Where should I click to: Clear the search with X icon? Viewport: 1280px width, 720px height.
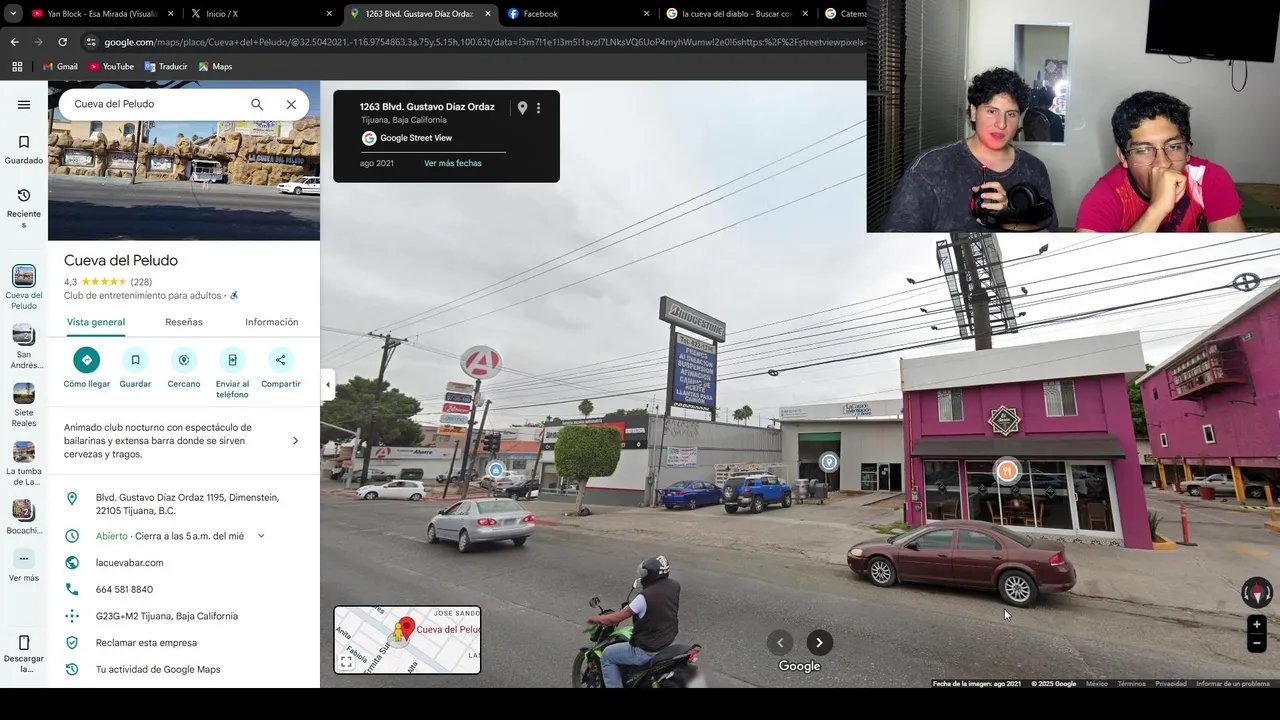tap(291, 104)
